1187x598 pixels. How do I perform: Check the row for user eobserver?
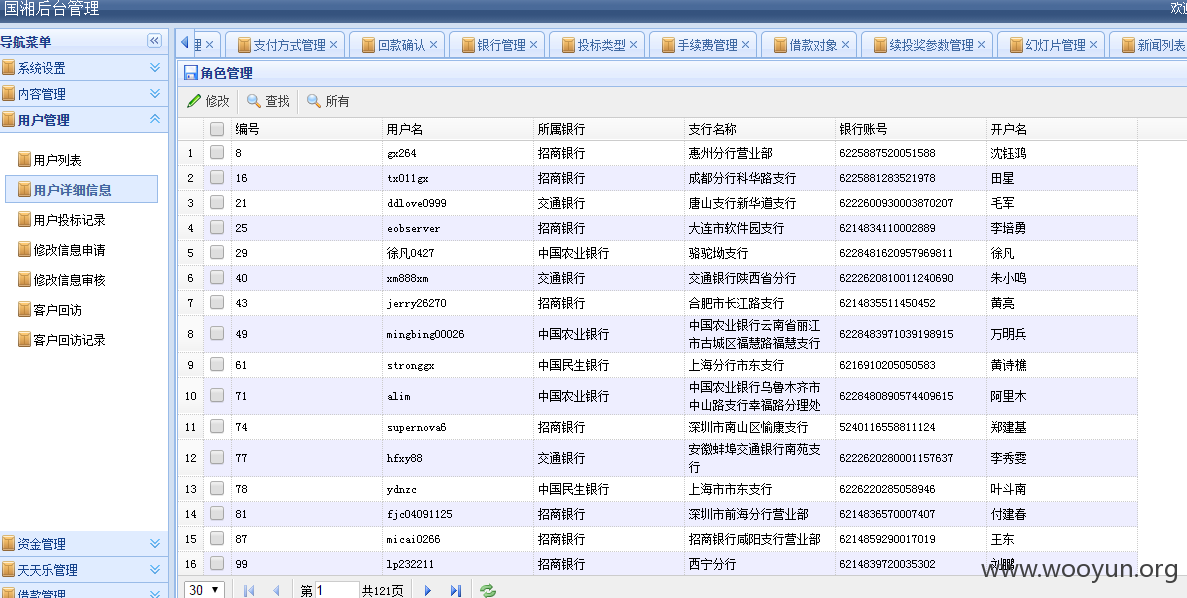217,227
